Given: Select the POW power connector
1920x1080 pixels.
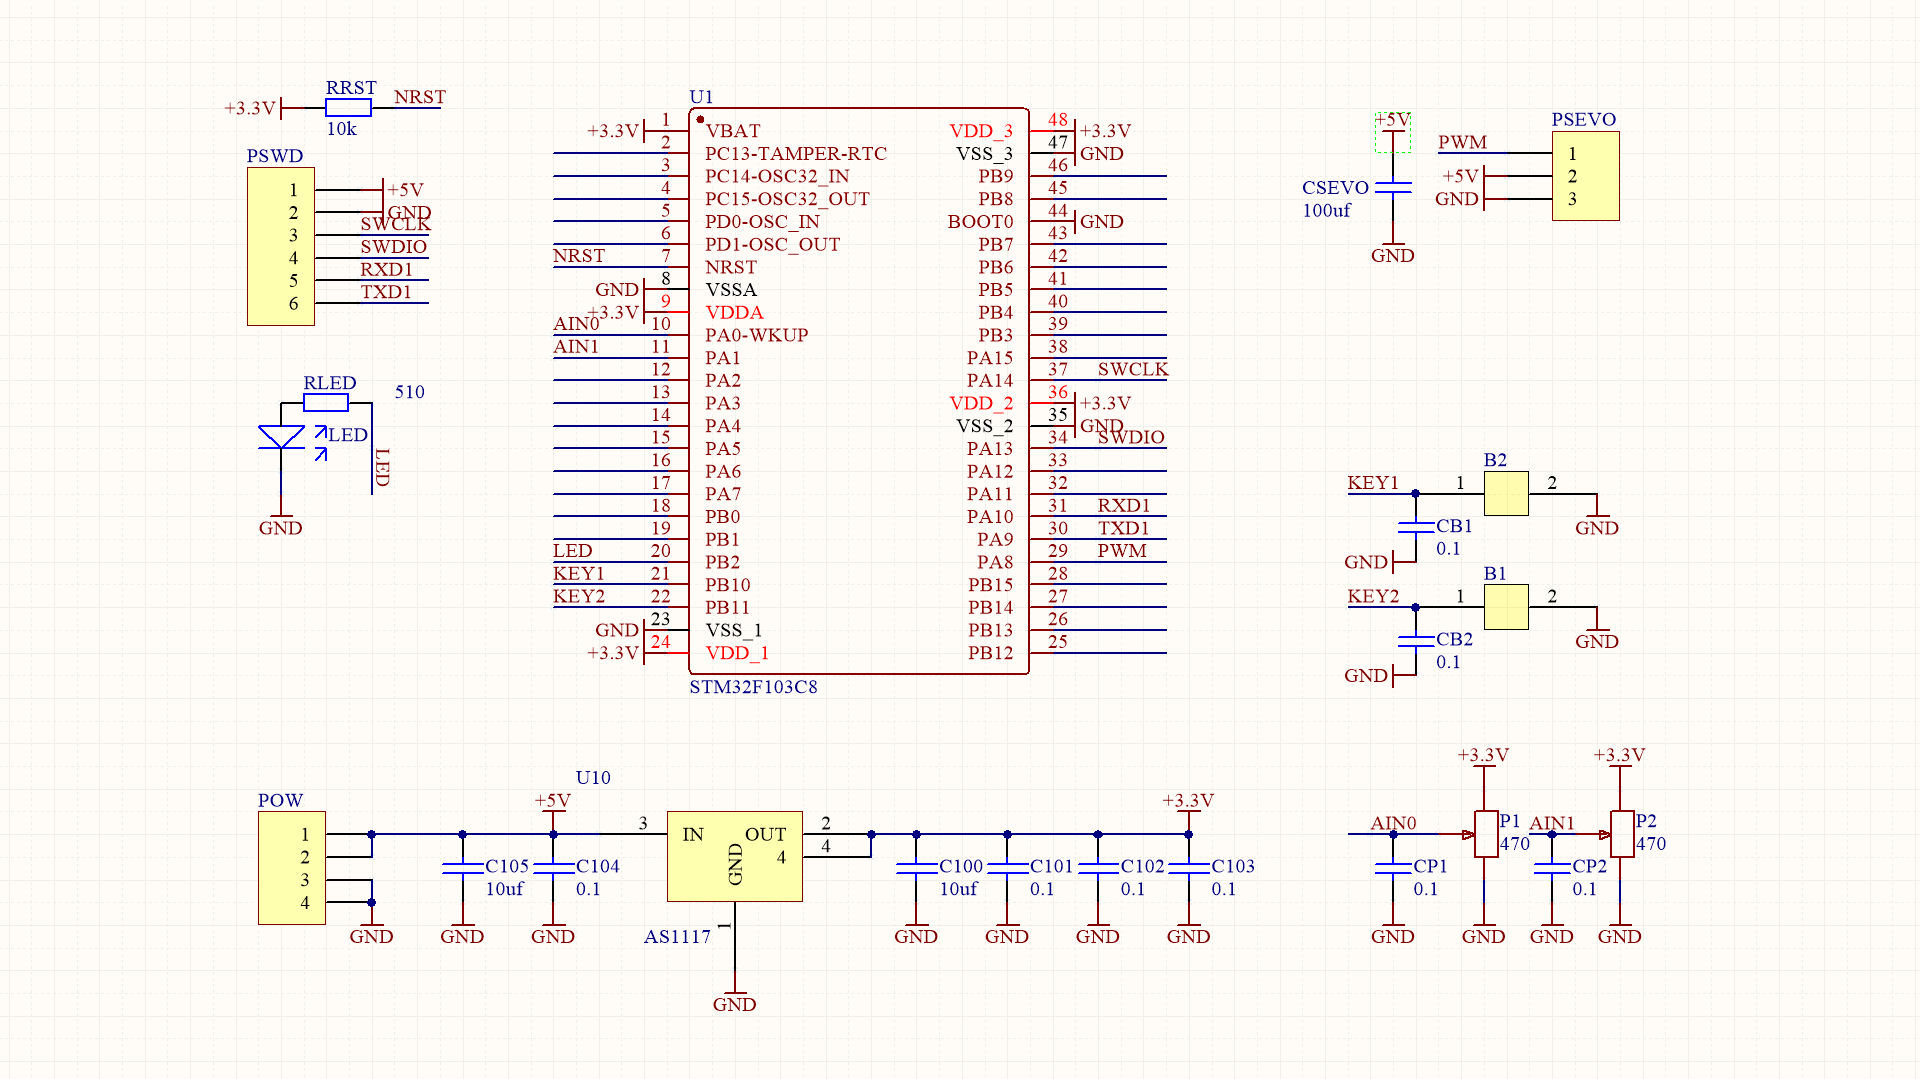Looking at the screenshot, I should click(291, 868).
